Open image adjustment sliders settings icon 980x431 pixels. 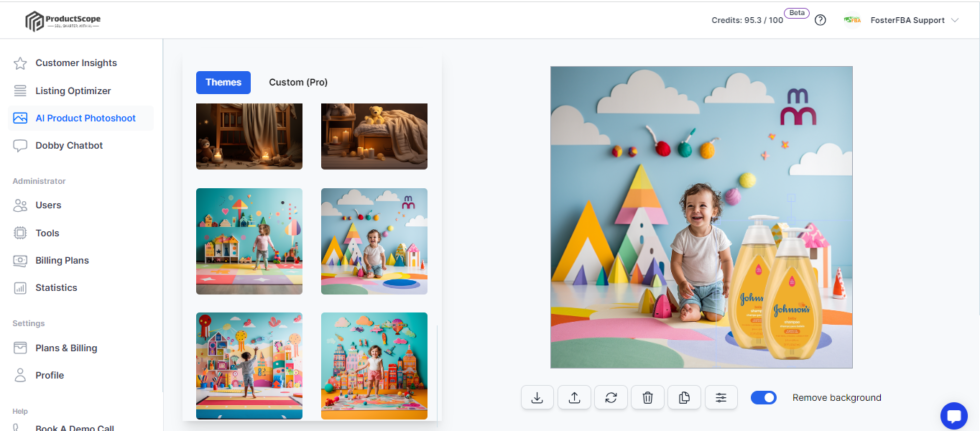721,397
